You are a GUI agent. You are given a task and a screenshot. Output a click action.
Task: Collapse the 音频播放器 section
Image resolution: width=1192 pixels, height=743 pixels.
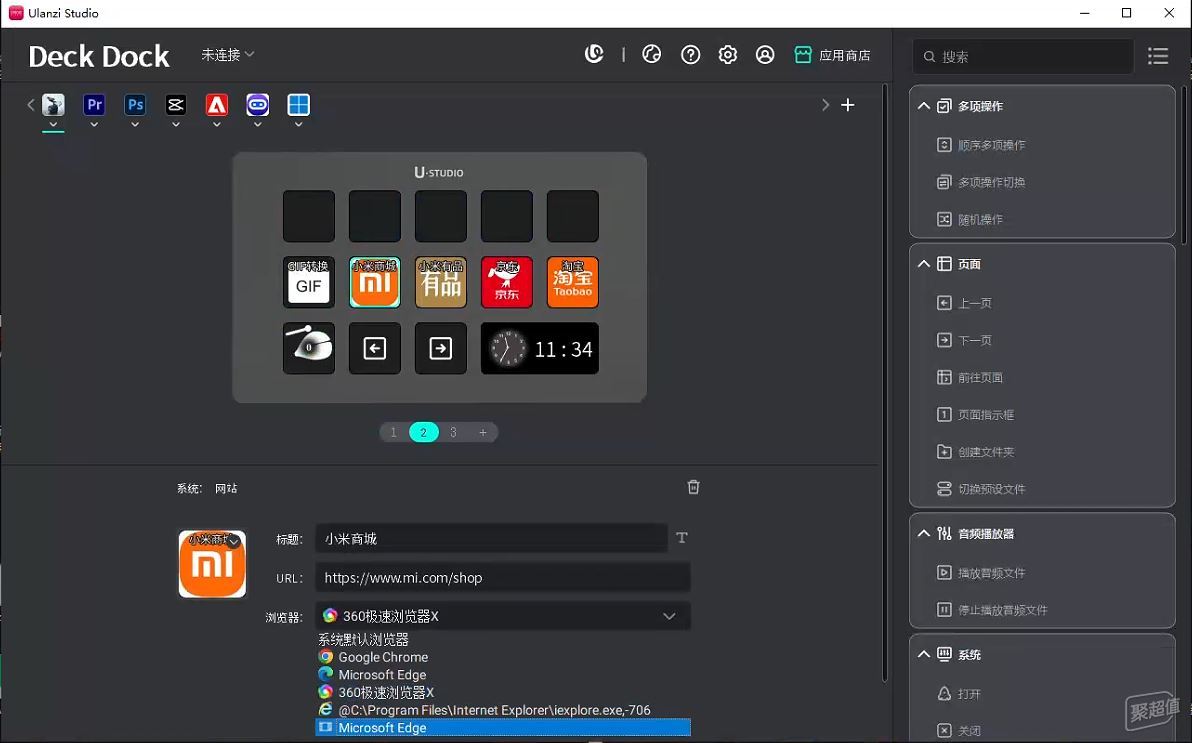924,533
